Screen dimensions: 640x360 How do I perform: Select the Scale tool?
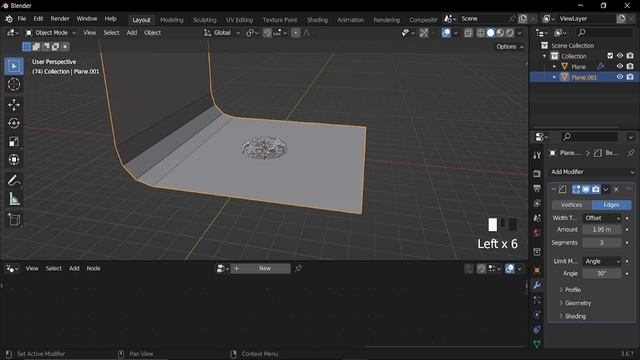pyautogui.click(x=14, y=142)
